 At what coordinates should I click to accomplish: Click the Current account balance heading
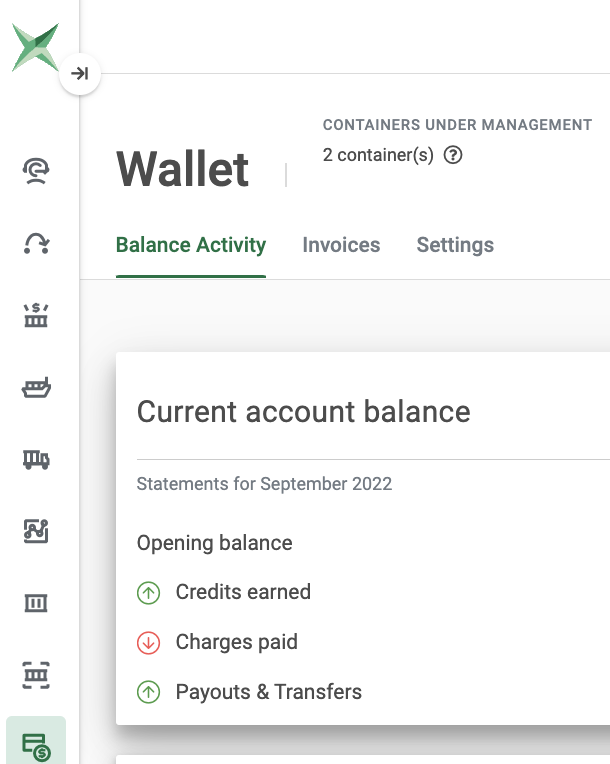tap(304, 412)
